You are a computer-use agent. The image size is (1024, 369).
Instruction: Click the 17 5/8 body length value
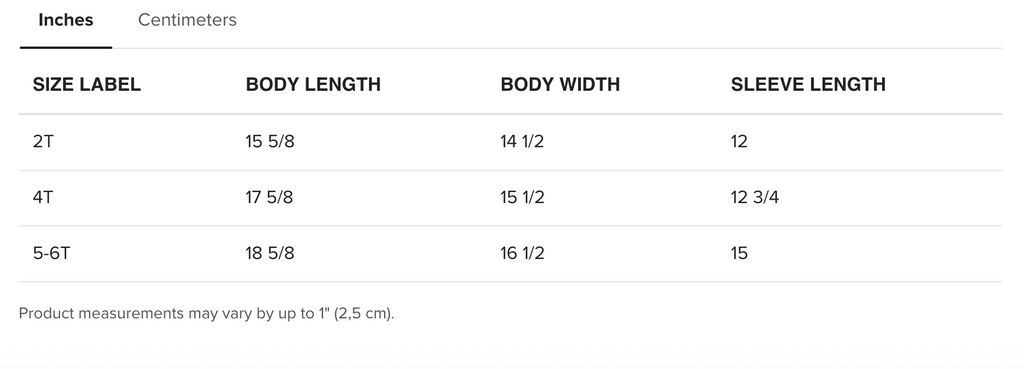point(269,197)
